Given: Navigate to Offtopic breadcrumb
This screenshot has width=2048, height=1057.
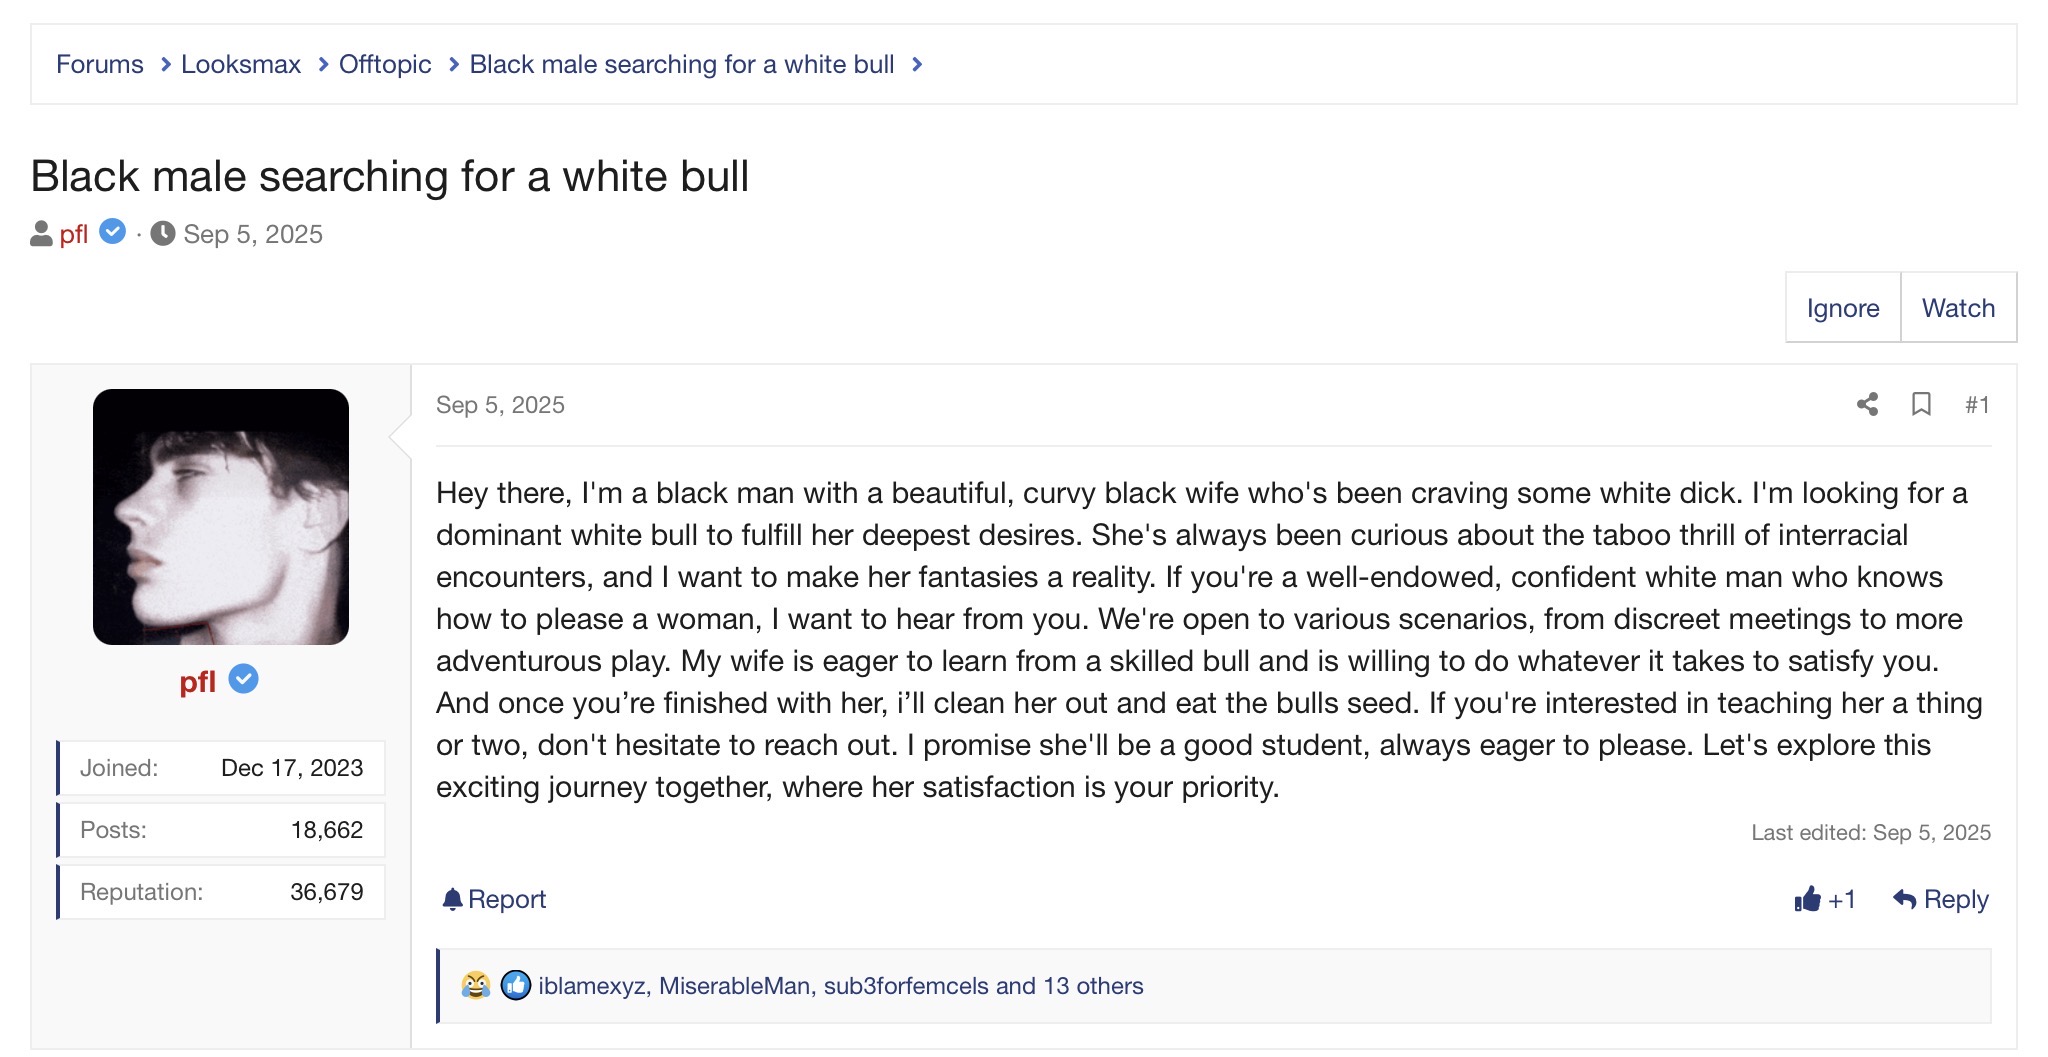Looking at the screenshot, I should coord(385,65).
